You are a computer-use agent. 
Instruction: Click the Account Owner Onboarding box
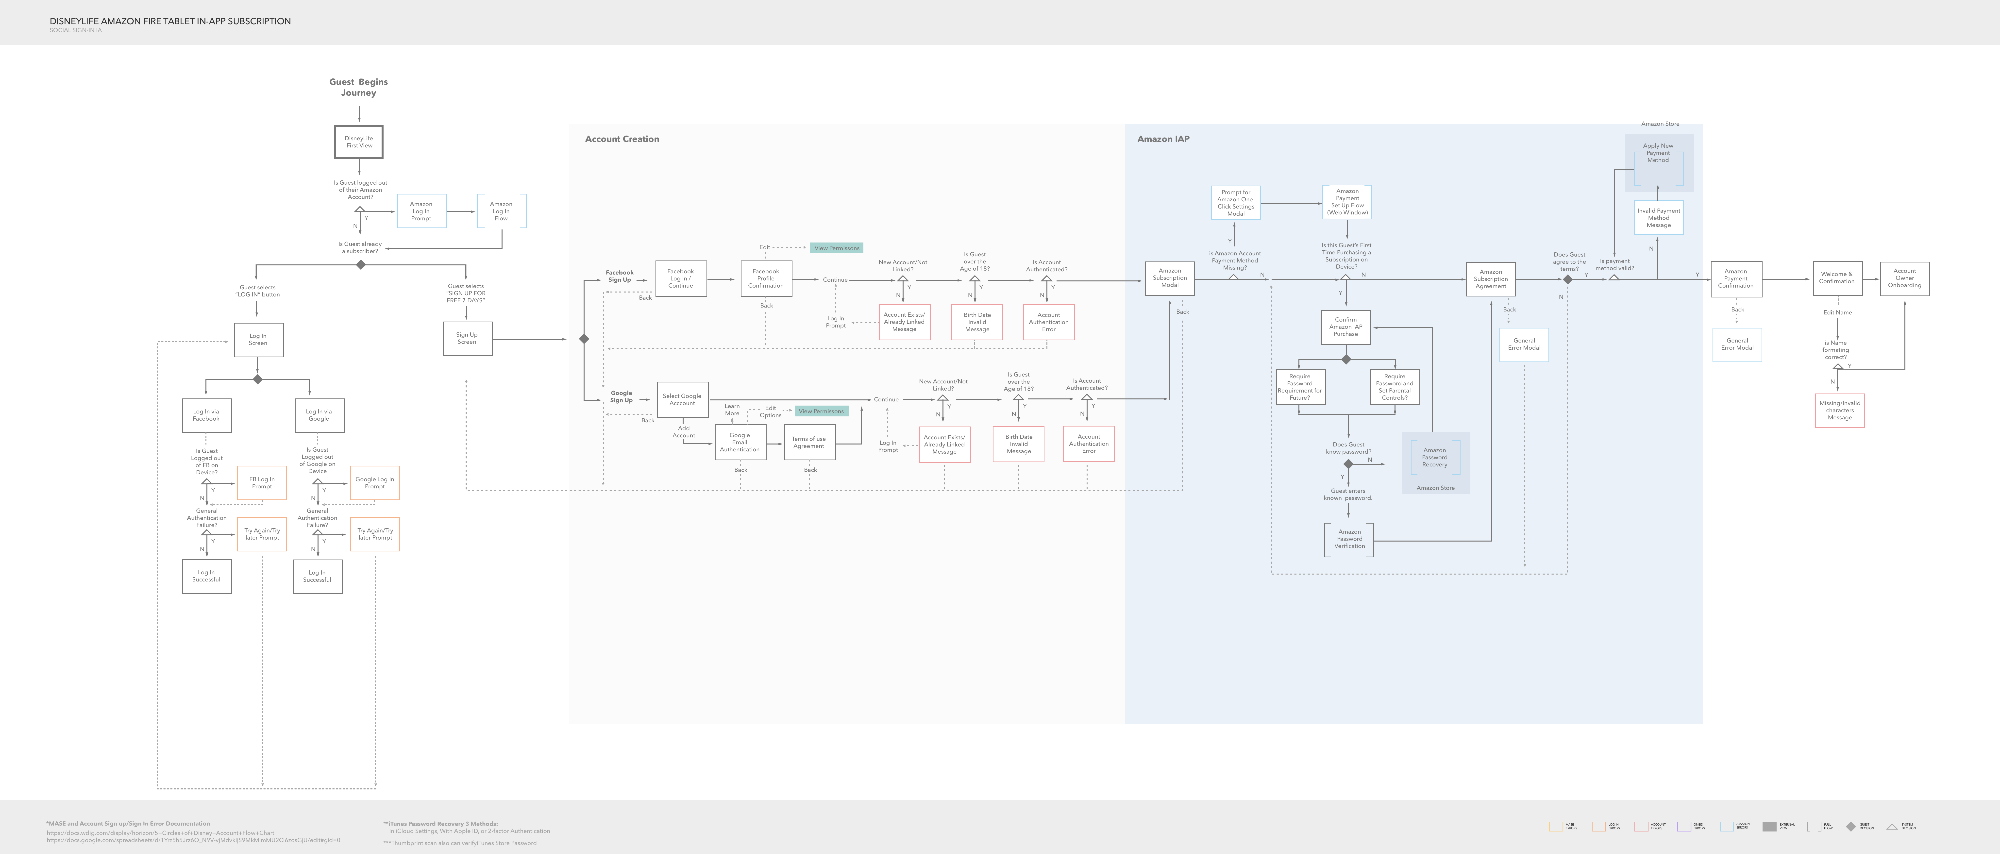[1905, 278]
